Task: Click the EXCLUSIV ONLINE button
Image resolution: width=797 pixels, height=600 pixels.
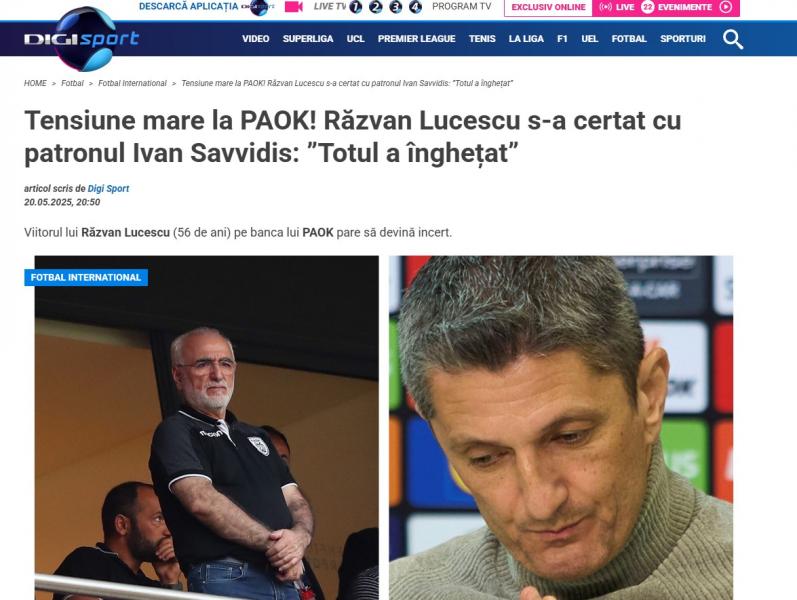Action: [x=548, y=7]
